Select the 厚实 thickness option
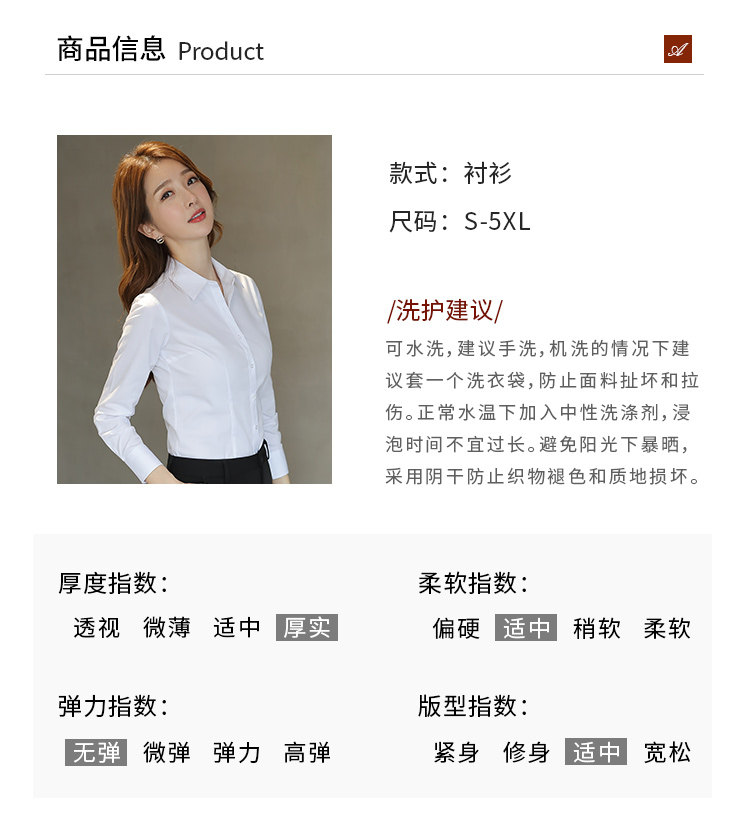Screen dimensions: 750x823 (307, 627)
